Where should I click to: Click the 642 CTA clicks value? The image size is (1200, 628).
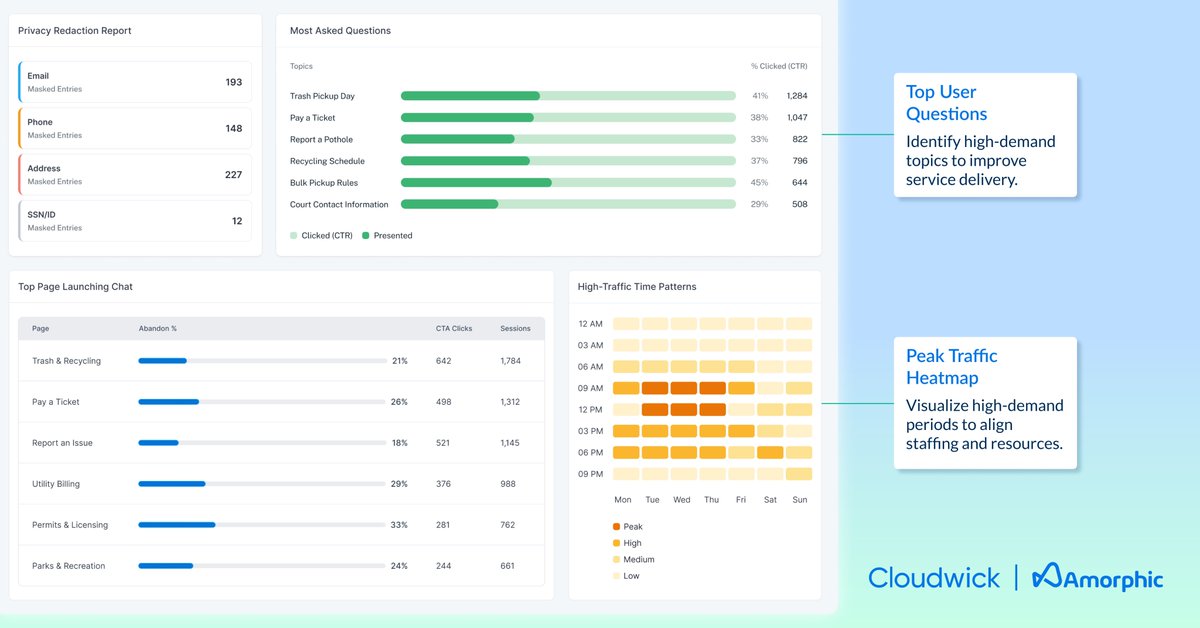[444, 361]
